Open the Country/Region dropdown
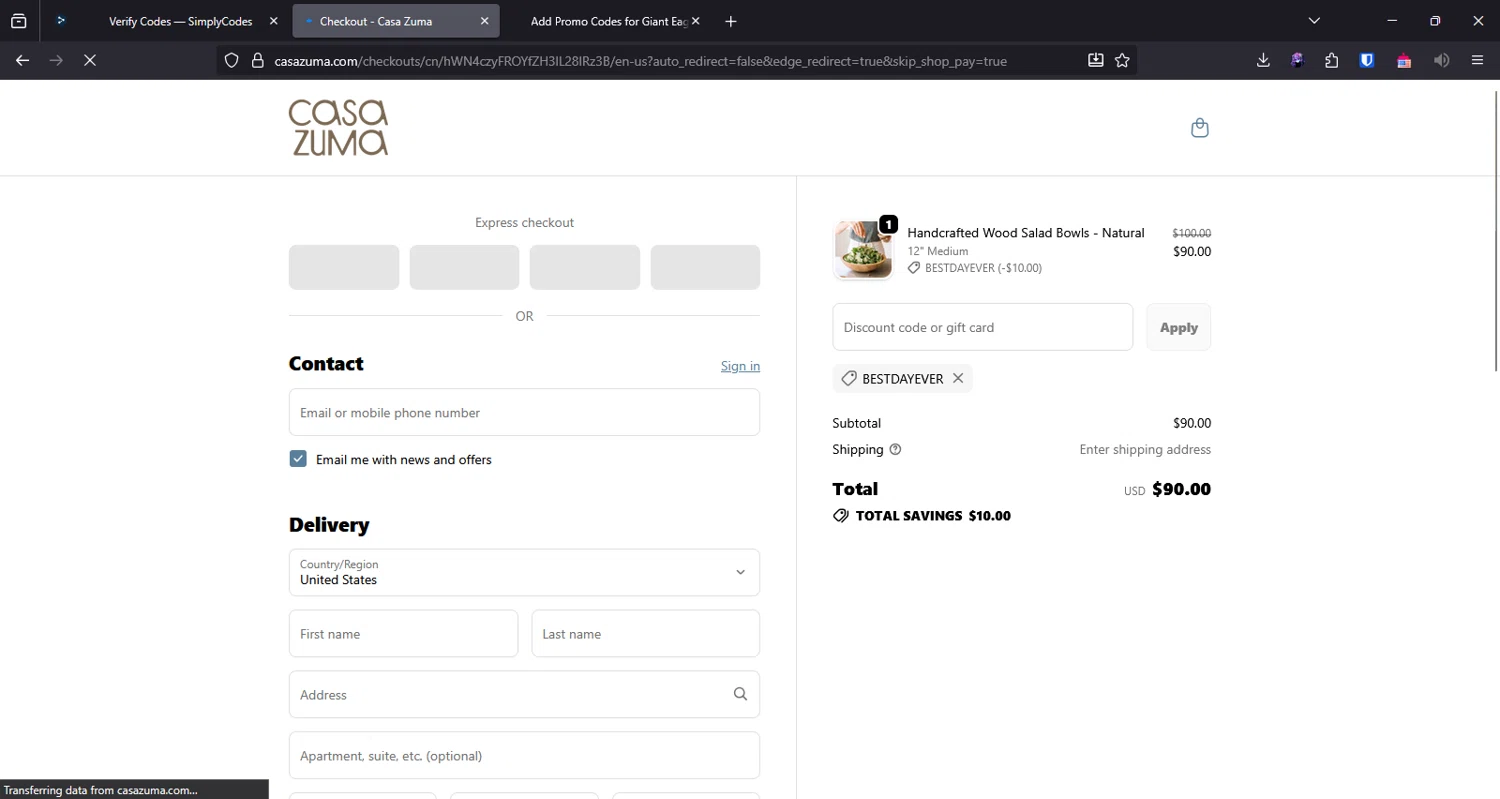 pyautogui.click(x=524, y=572)
